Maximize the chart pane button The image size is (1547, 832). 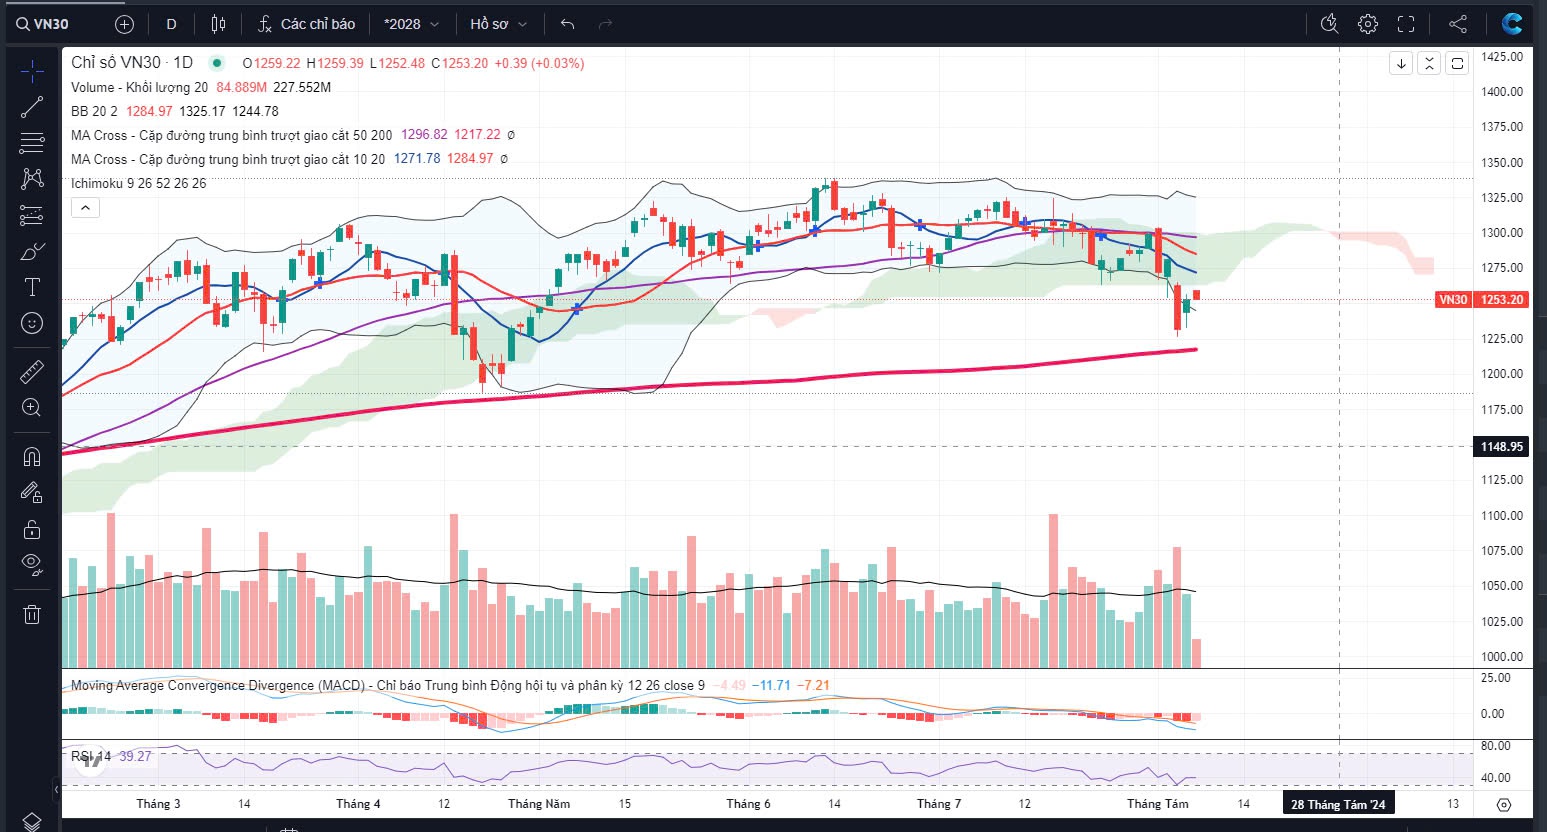[x=1457, y=63]
